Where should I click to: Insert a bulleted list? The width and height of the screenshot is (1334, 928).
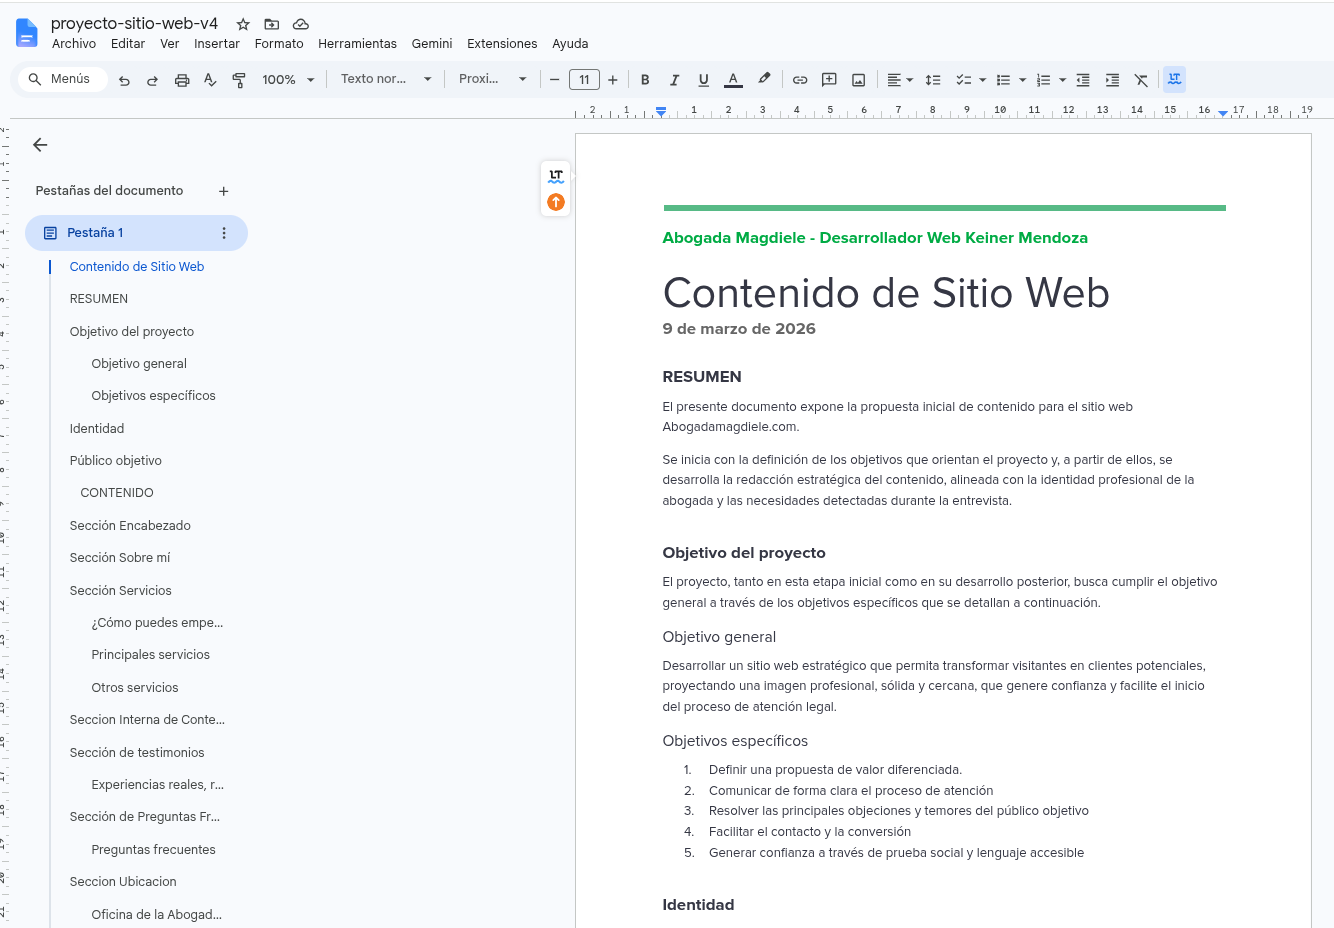1003,80
